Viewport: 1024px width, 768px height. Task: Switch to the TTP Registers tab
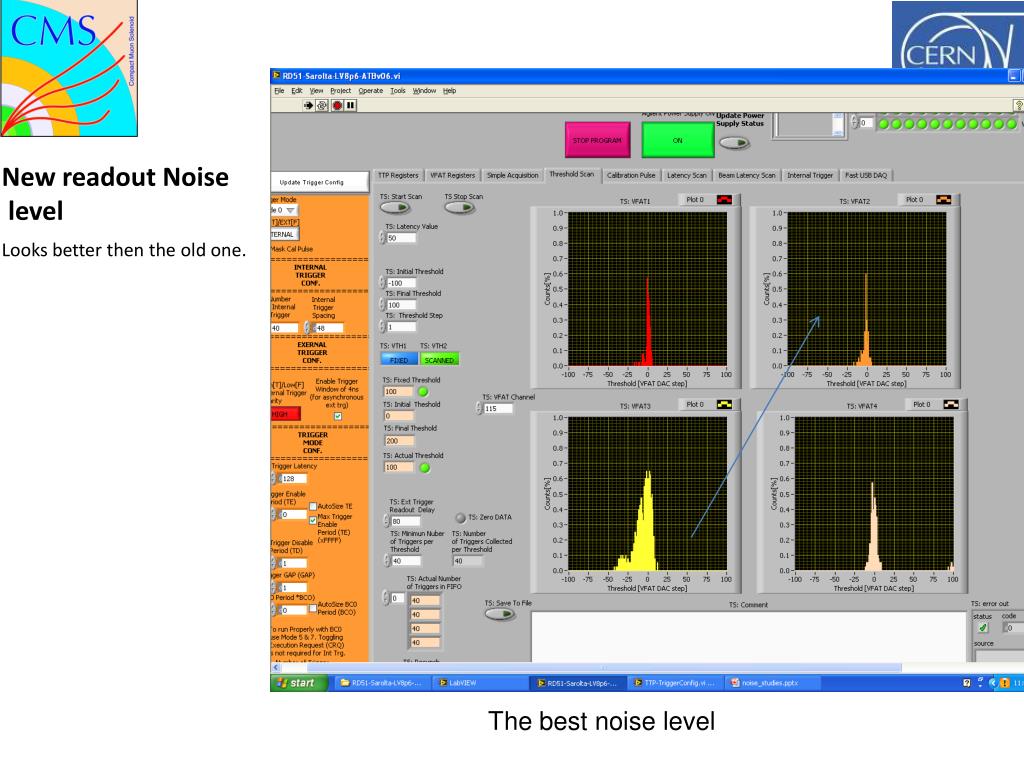point(398,175)
